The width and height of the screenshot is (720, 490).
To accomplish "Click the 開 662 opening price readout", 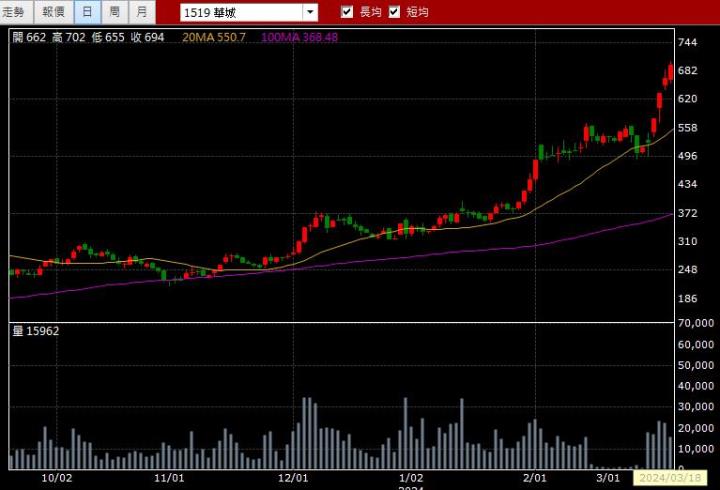I will click(28, 37).
